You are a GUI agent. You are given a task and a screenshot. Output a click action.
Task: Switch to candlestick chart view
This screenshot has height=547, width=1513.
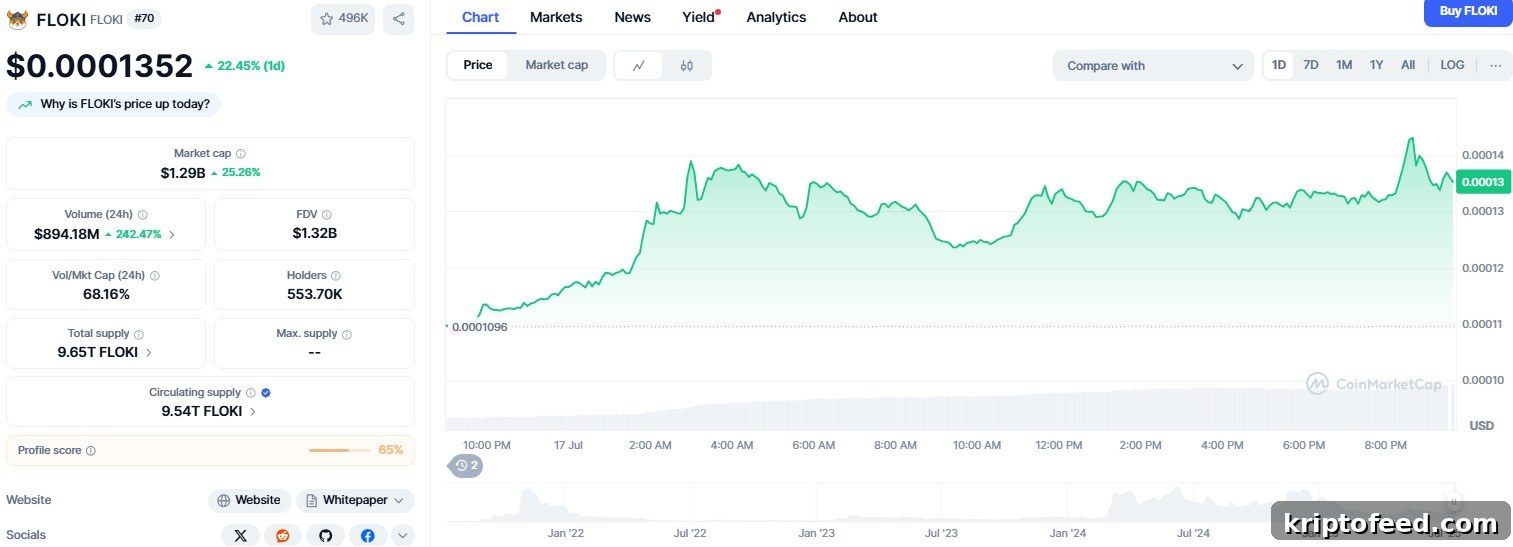point(686,66)
